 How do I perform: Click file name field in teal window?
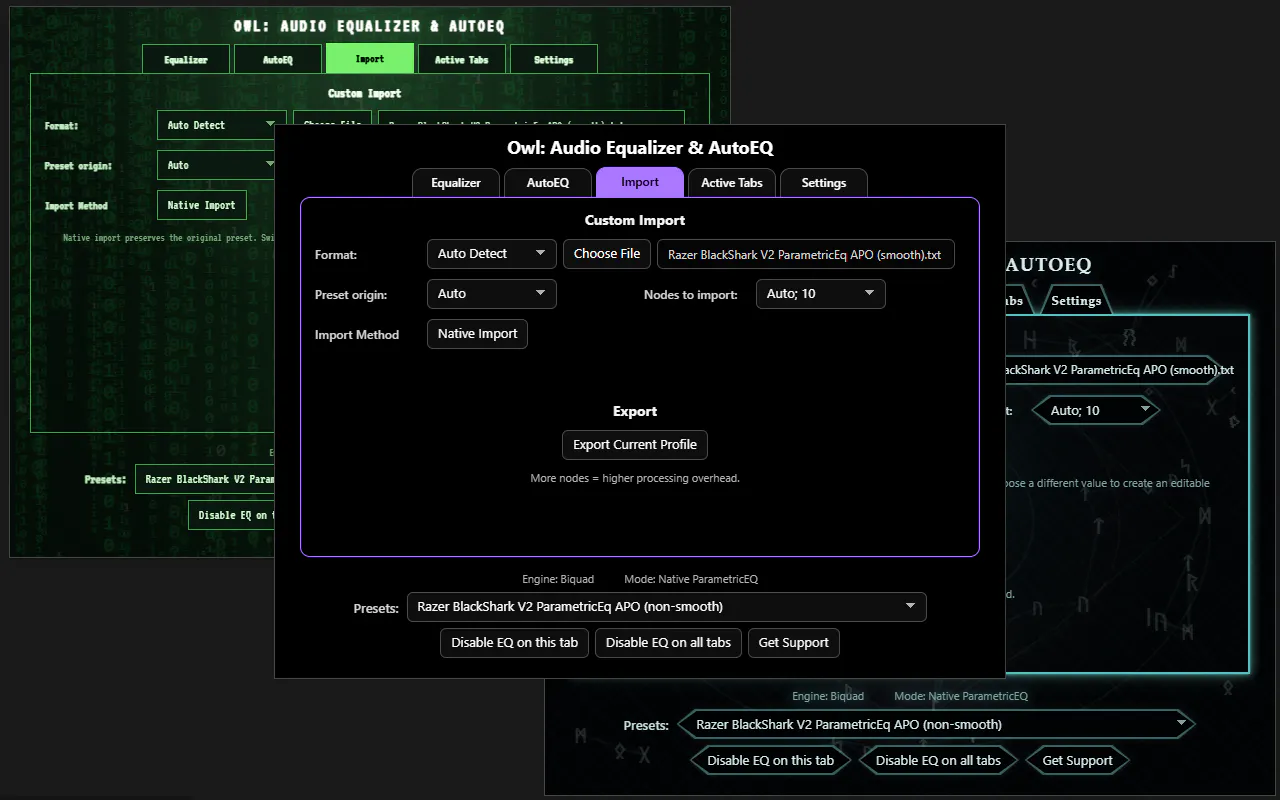[1113, 369]
